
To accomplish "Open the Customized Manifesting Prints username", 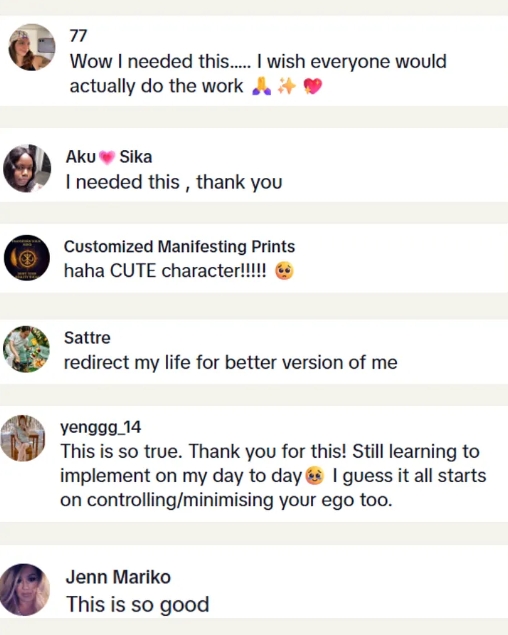I will [x=179, y=247].
